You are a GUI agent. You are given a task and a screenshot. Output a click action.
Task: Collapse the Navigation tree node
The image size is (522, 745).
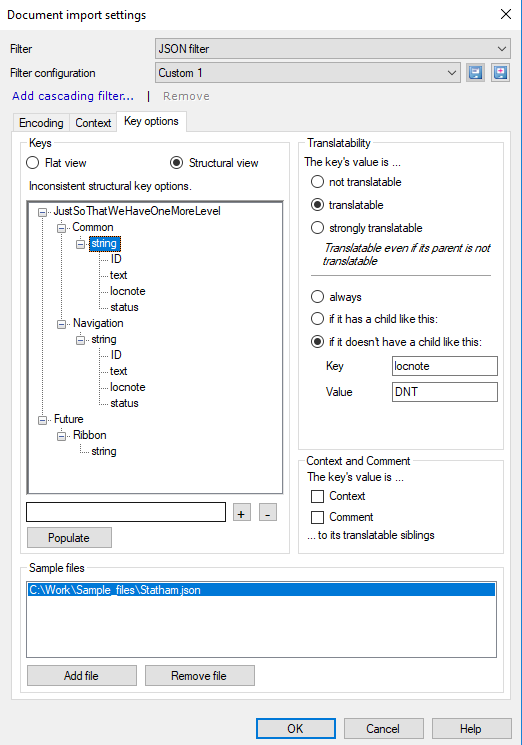(x=61, y=324)
